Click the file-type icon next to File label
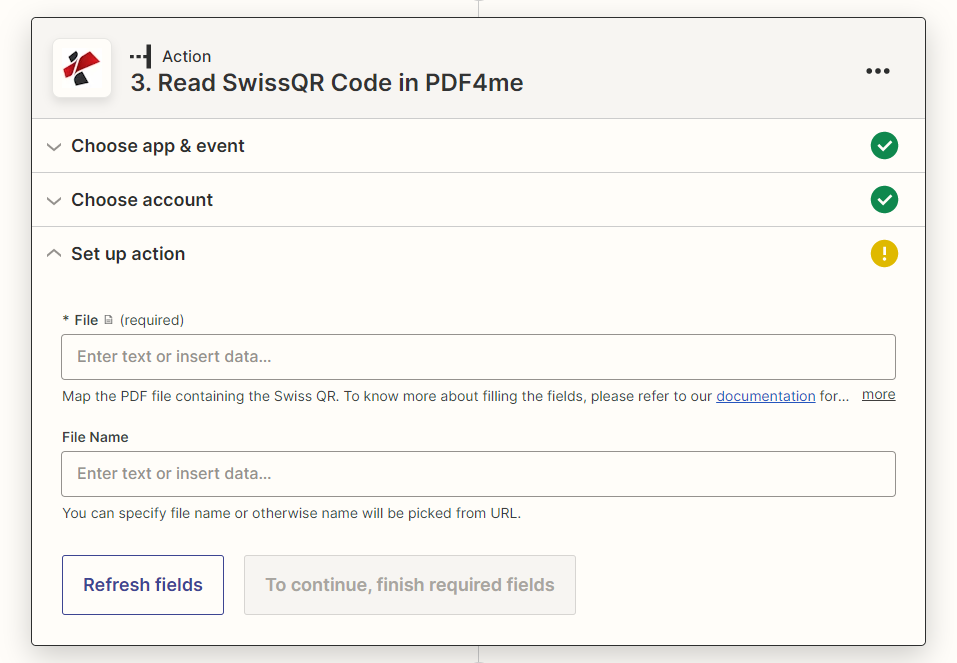957x663 pixels. tap(108, 320)
